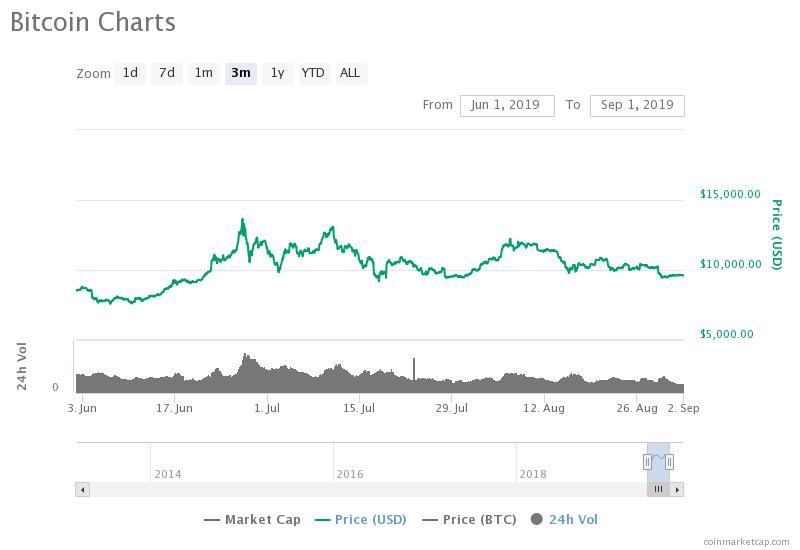800x550 pixels.
Task: Click the From date field
Action: point(507,105)
